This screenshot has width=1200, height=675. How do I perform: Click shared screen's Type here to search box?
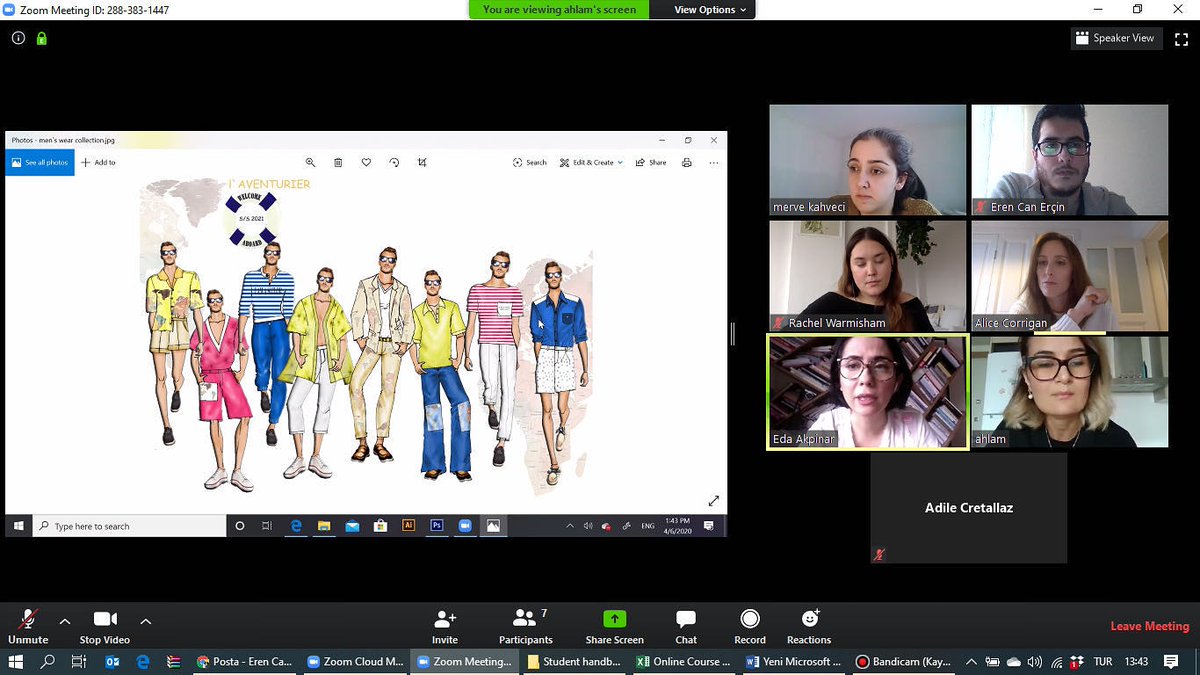tap(130, 526)
